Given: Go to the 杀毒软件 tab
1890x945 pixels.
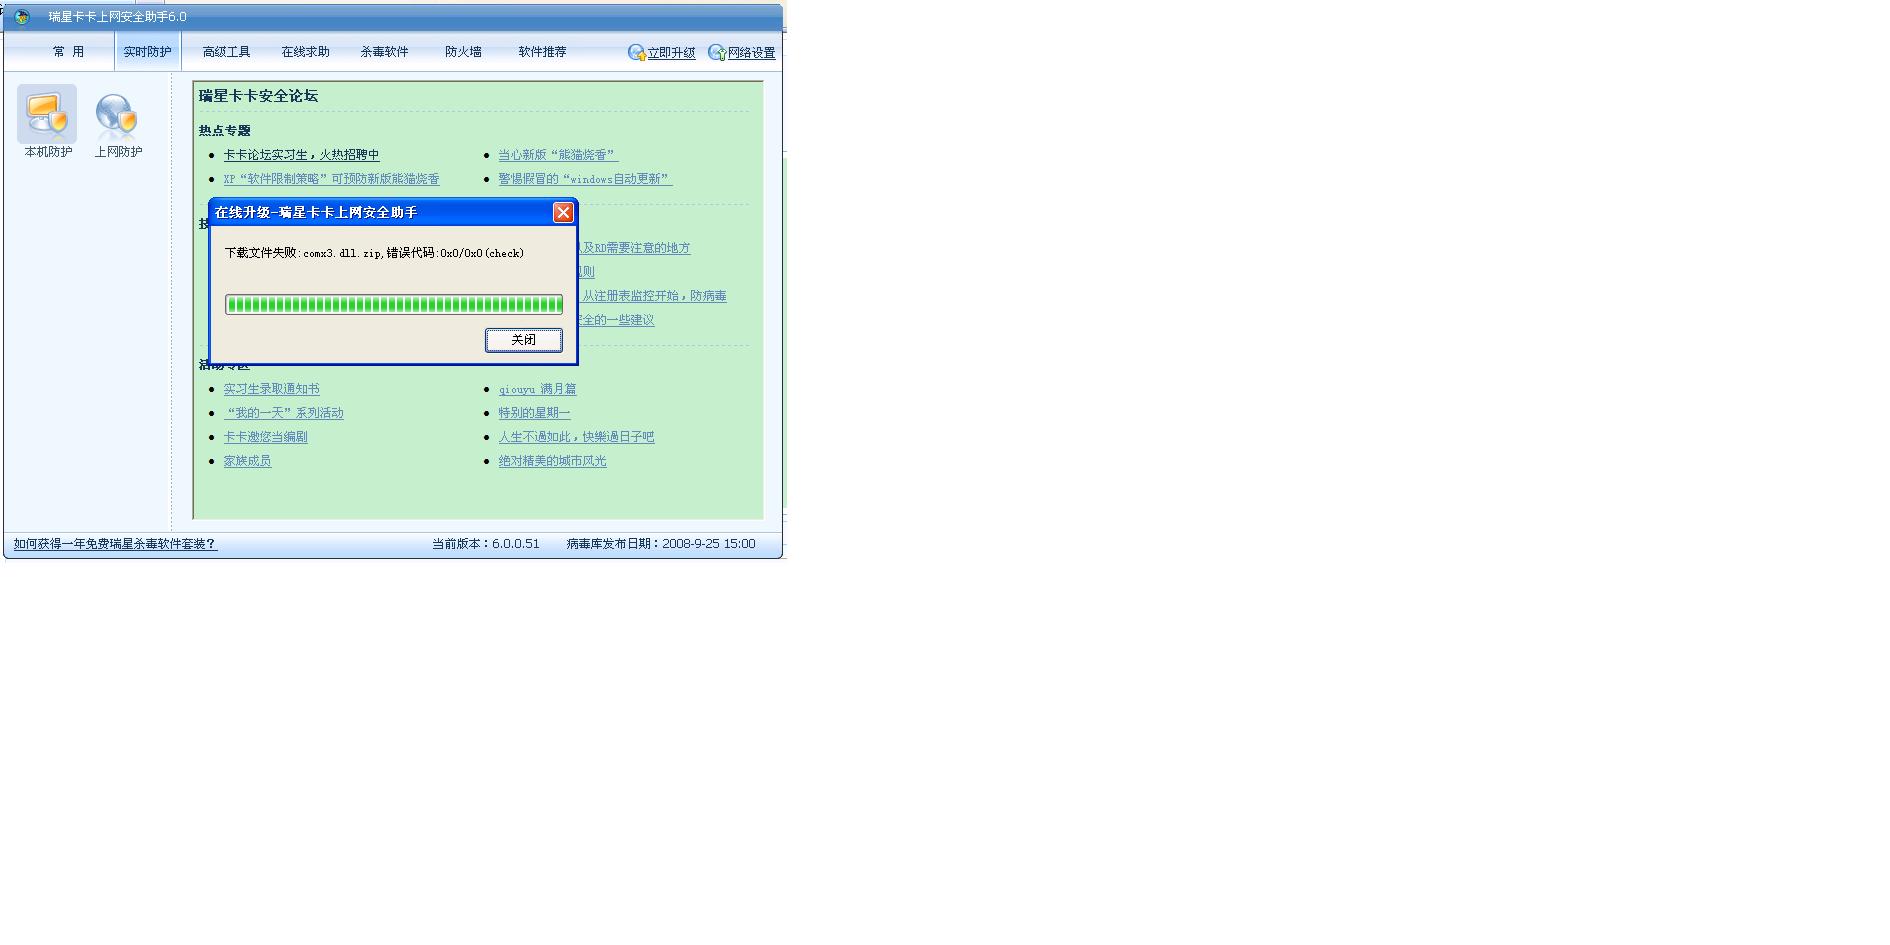Looking at the screenshot, I should point(384,52).
